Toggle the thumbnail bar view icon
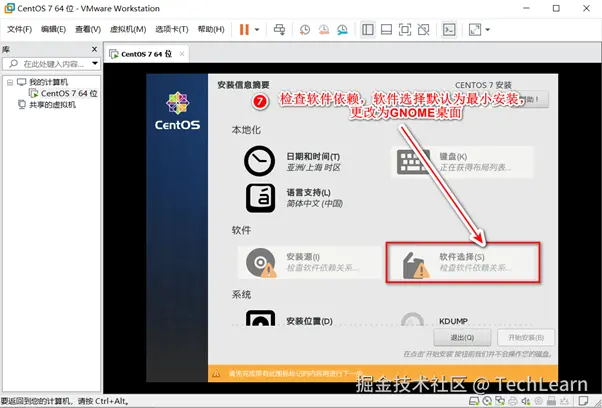Screen dimensions: 602x408 pos(386,30)
